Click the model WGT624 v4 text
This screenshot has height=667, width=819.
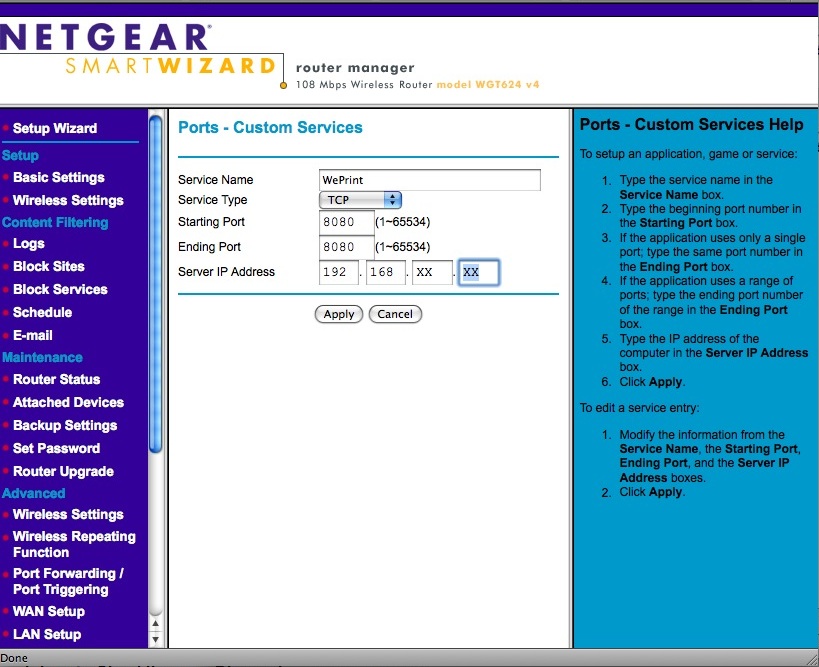point(488,85)
